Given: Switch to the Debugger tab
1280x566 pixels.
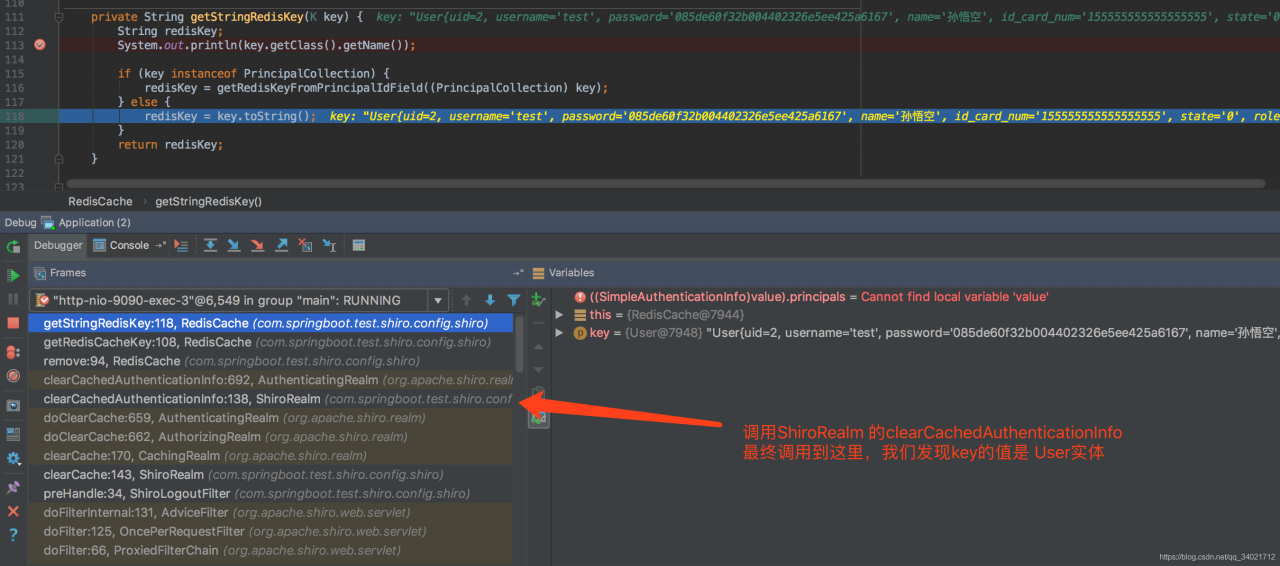Looking at the screenshot, I should pos(59,245).
